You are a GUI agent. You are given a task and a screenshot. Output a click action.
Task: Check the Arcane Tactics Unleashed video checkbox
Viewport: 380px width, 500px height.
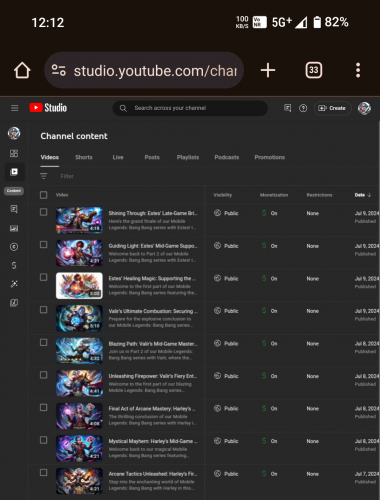43,473
